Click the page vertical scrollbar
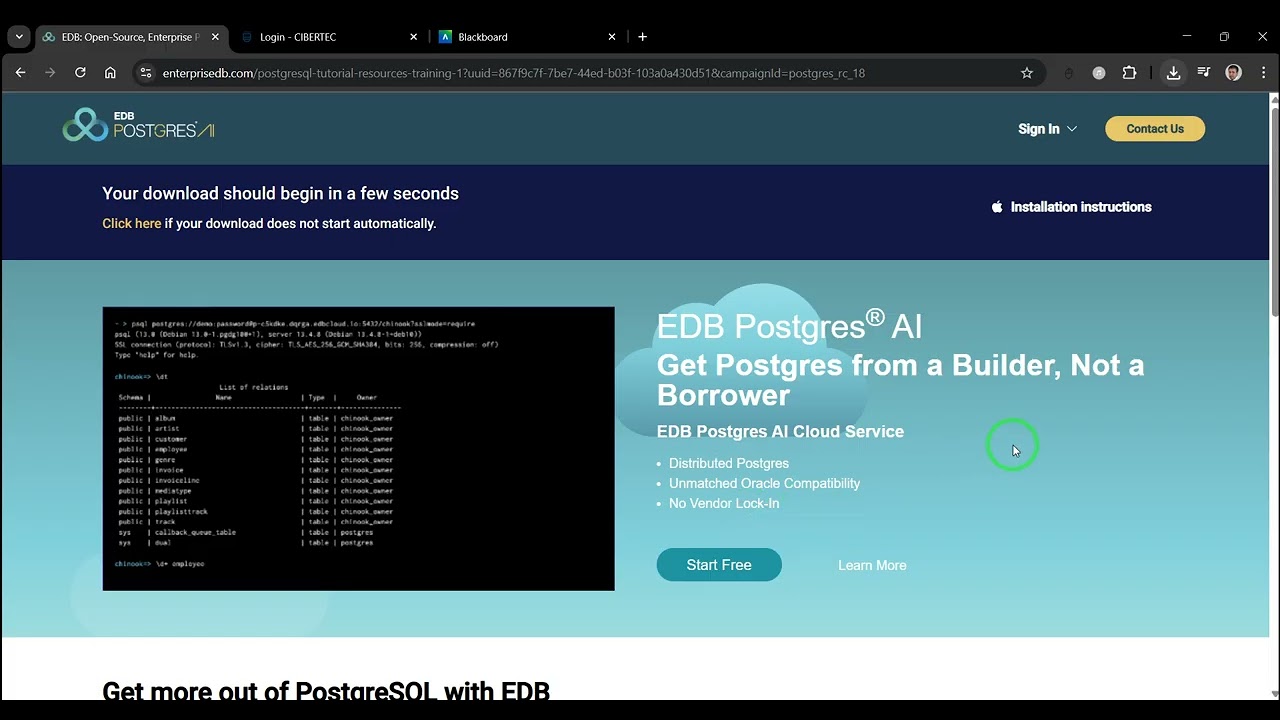Viewport: 1280px width, 720px height. (1274, 210)
